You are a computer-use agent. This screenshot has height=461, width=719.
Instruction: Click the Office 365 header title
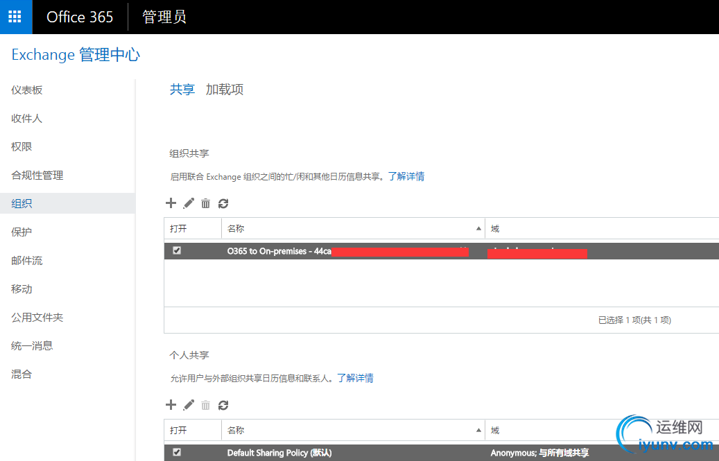(x=80, y=17)
